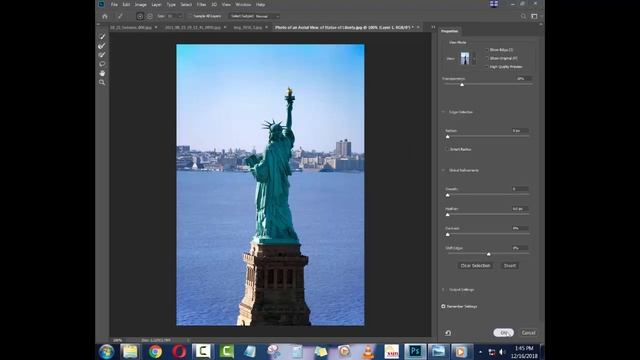Open the Edit menu
This screenshot has width=640, height=360.
[127, 4]
